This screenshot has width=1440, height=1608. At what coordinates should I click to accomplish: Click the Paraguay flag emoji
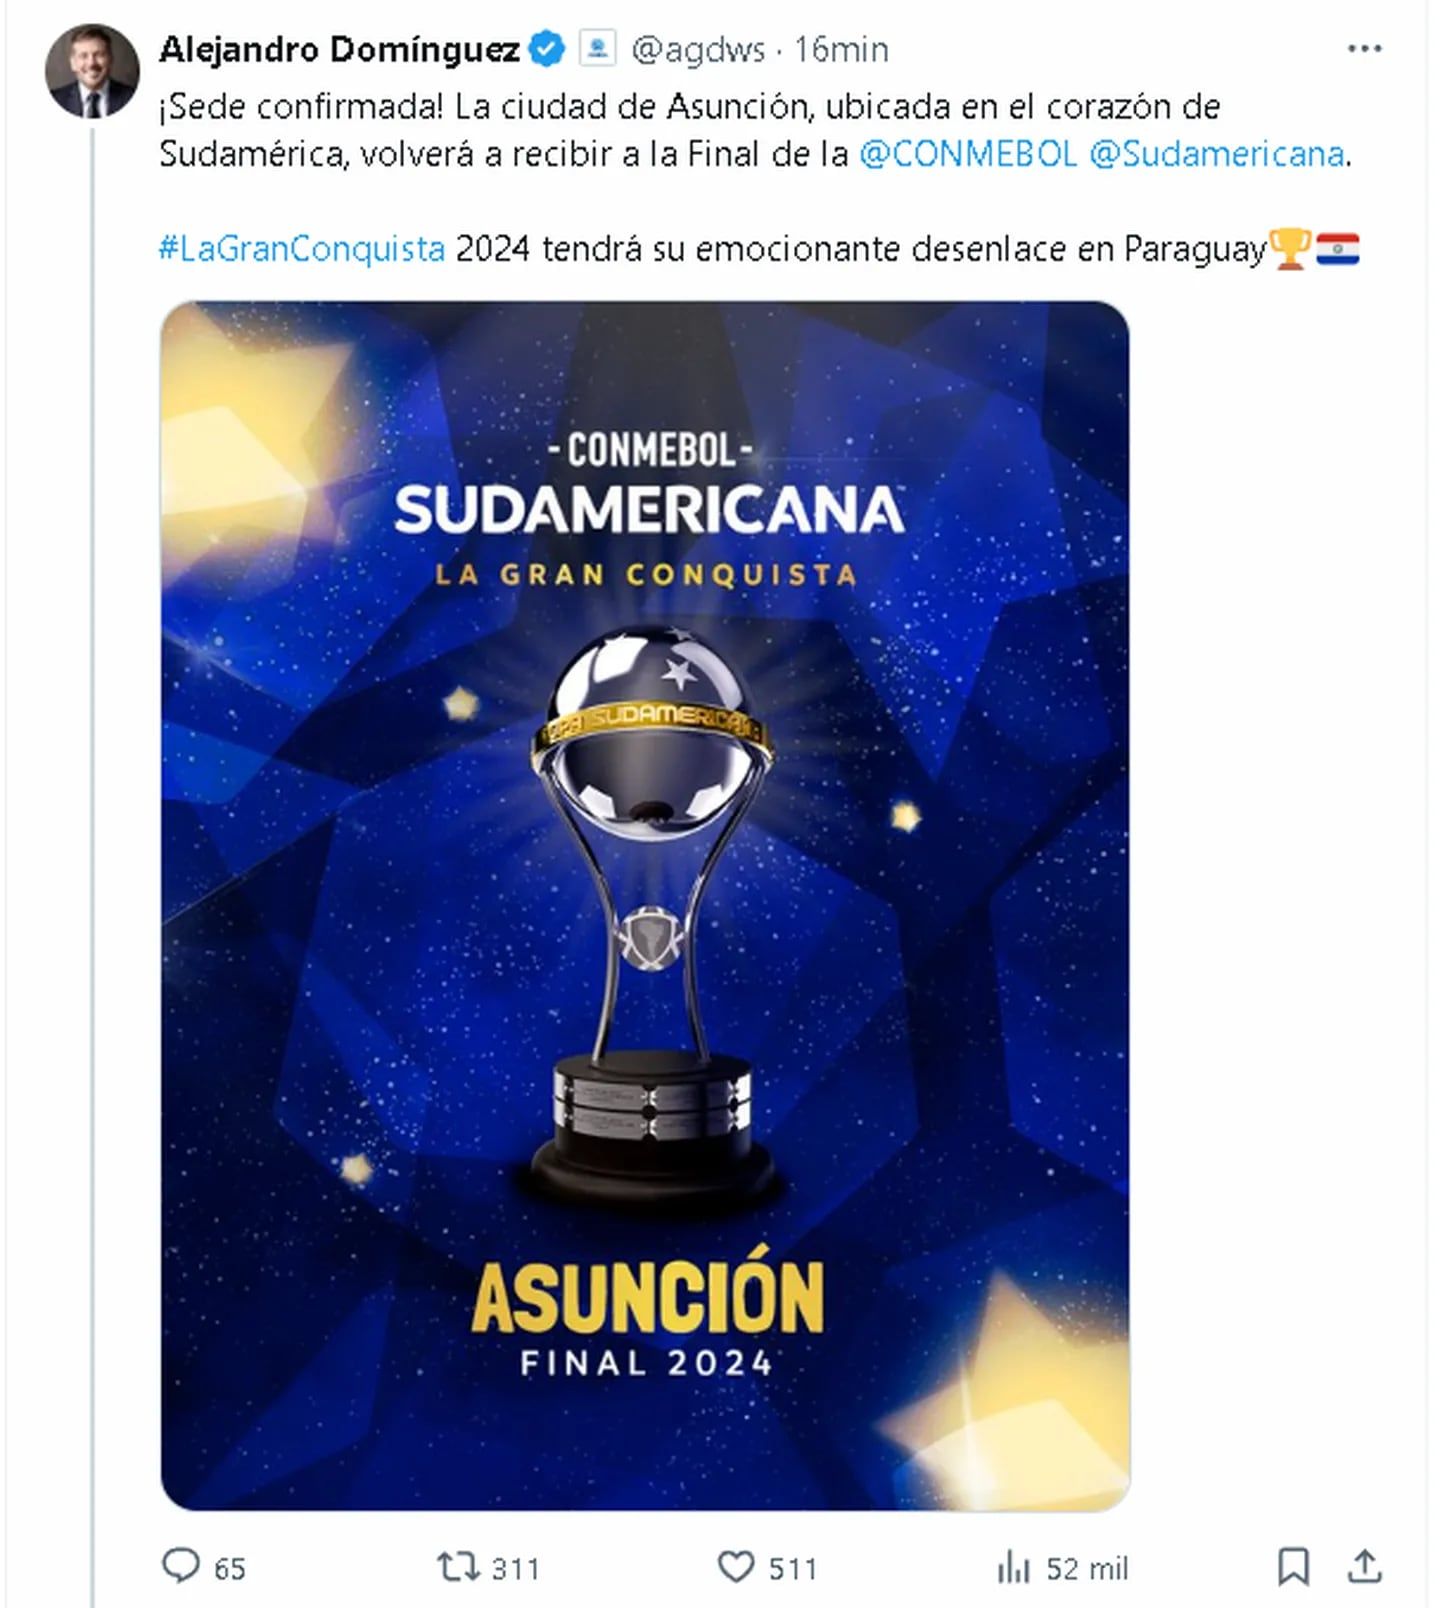click(1338, 248)
